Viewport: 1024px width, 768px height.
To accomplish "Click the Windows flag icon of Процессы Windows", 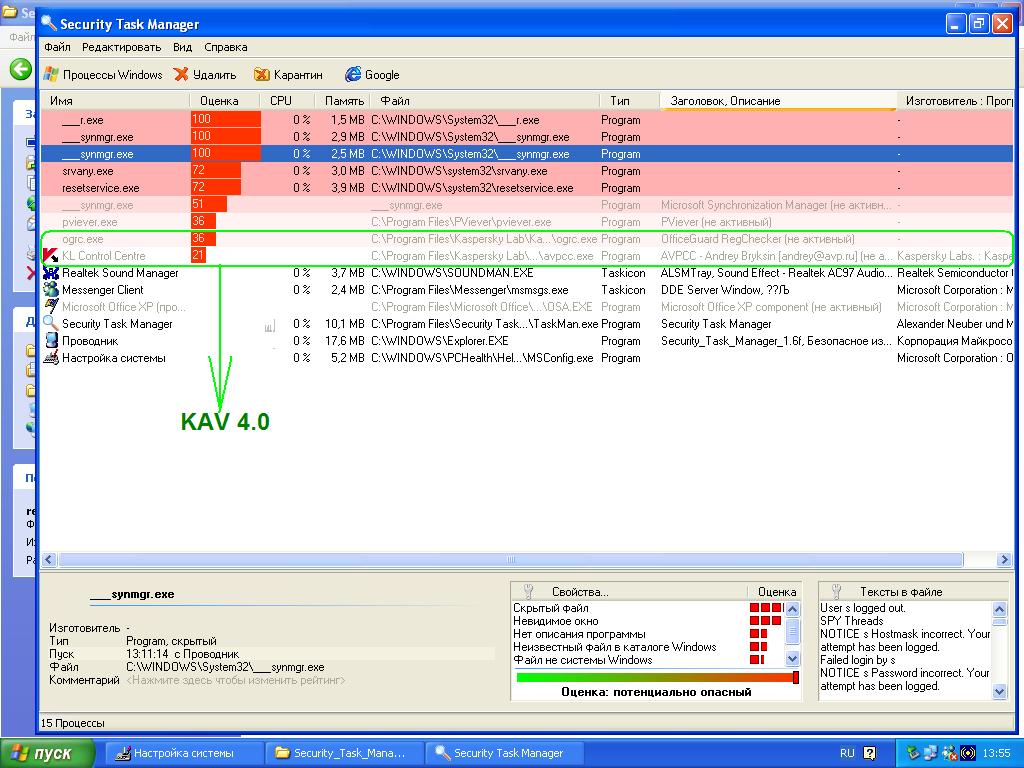I will [x=50, y=74].
